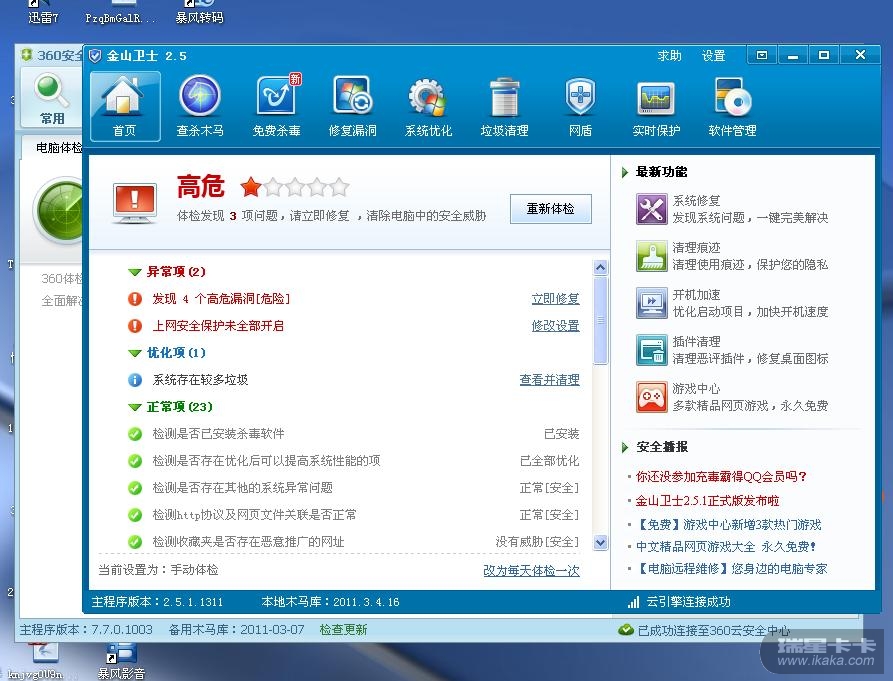
Task: Expand the 最新功能 panel arrow
Action: tap(625, 172)
